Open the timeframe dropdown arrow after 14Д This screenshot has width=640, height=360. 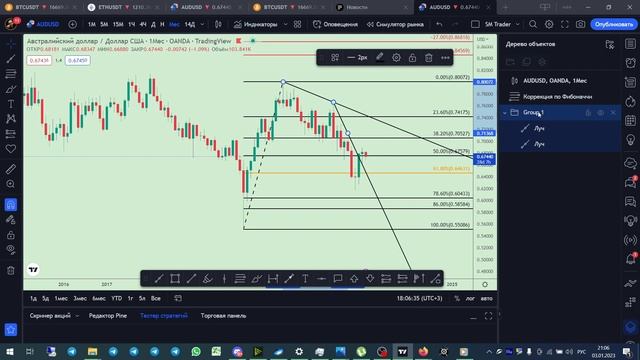[202, 24]
